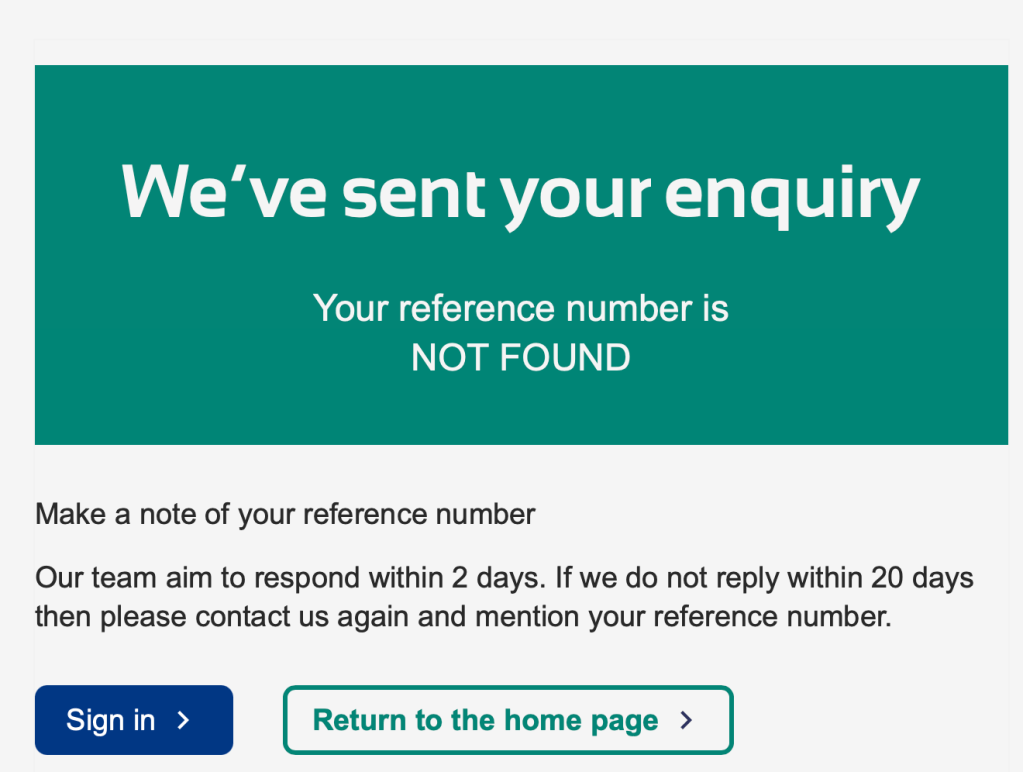The image size is (1023, 772).
Task: Open the Return to the home page link
Action: tap(508, 720)
